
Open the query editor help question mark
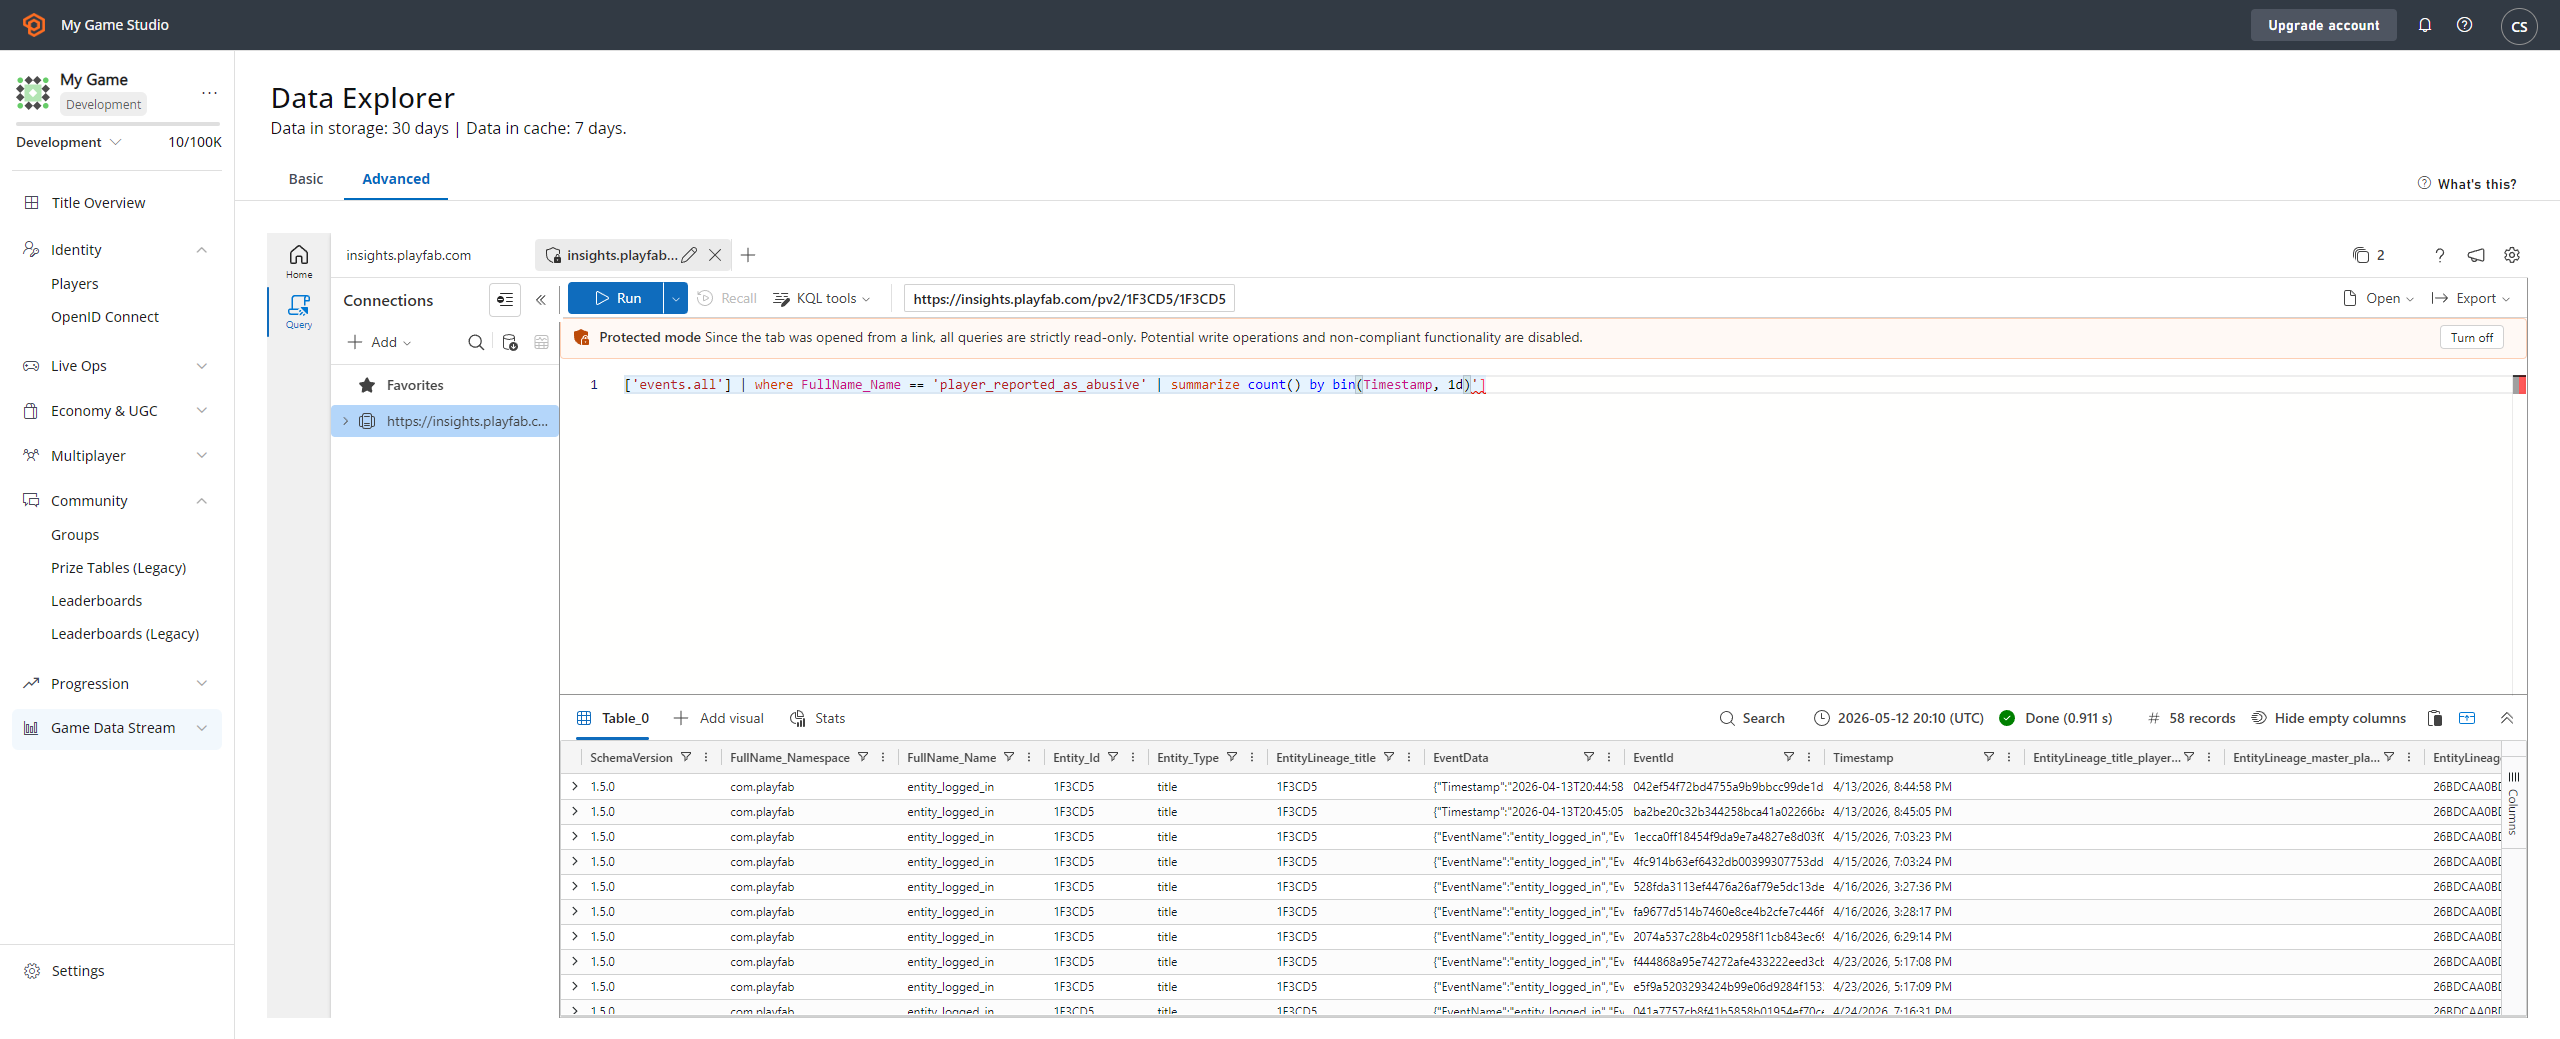(x=2440, y=255)
